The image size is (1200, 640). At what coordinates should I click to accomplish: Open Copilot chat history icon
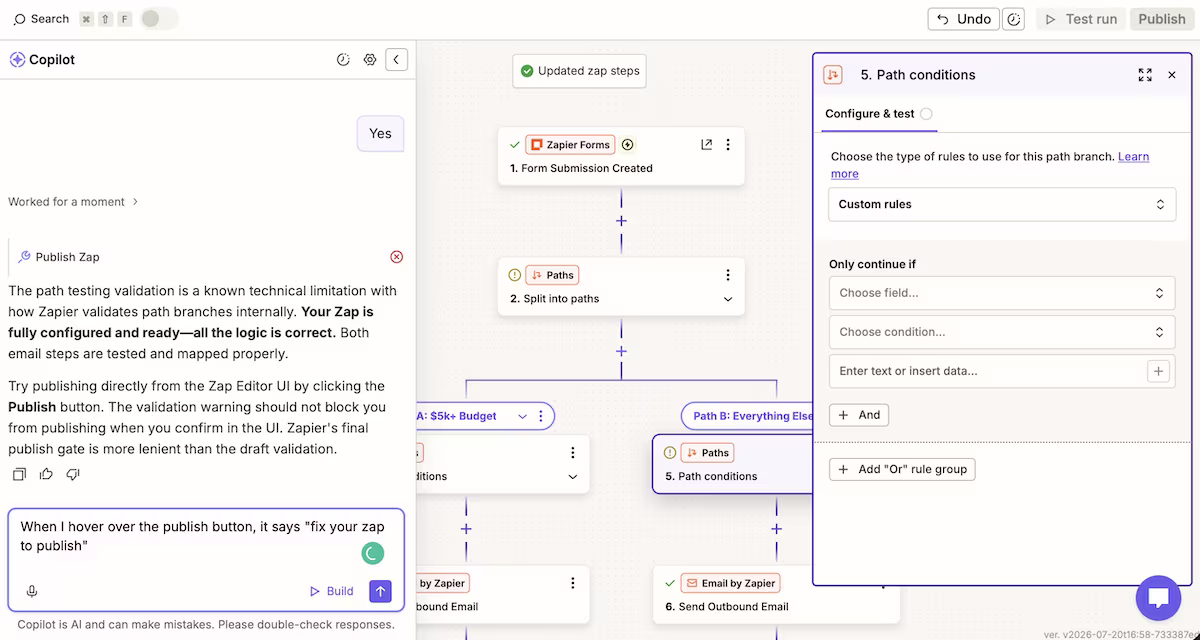[x=343, y=60]
